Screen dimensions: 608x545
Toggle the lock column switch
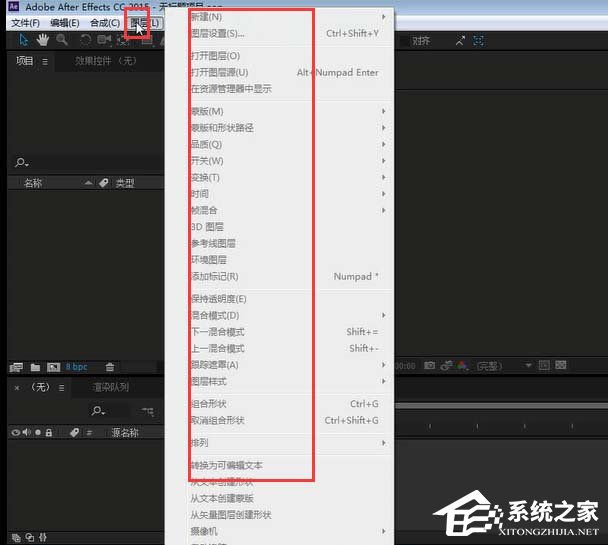pyautogui.click(x=49, y=433)
